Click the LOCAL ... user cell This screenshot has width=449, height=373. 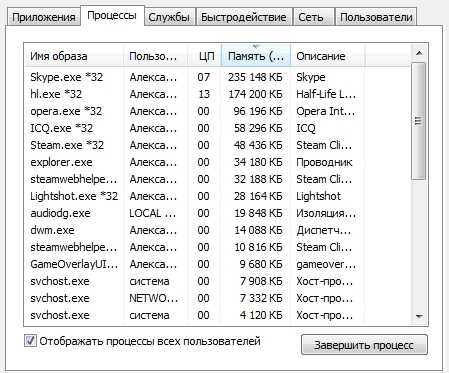click(x=153, y=213)
